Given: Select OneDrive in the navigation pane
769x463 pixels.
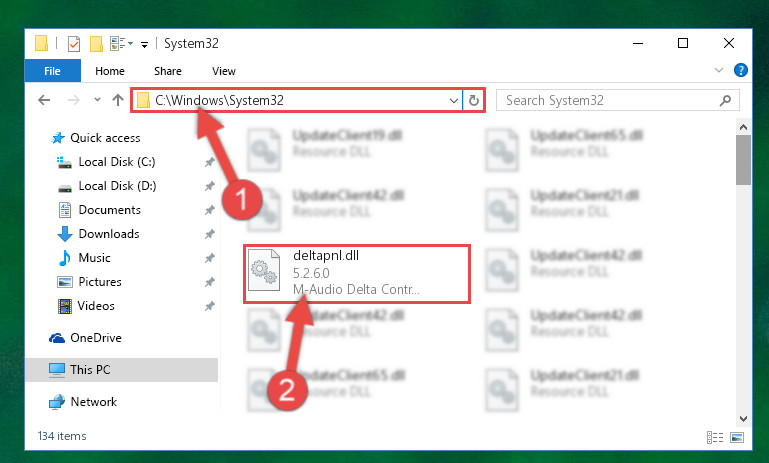Looking at the screenshot, I should [x=96, y=338].
